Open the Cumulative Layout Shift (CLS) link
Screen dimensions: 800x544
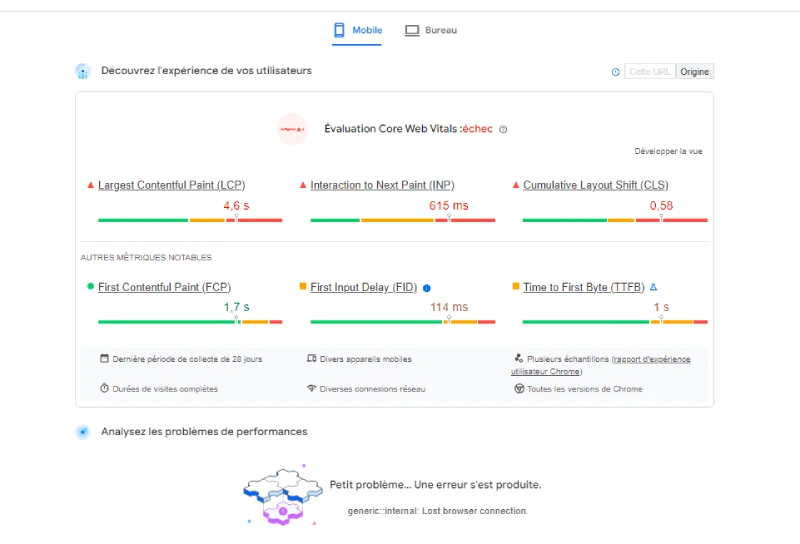(596, 185)
